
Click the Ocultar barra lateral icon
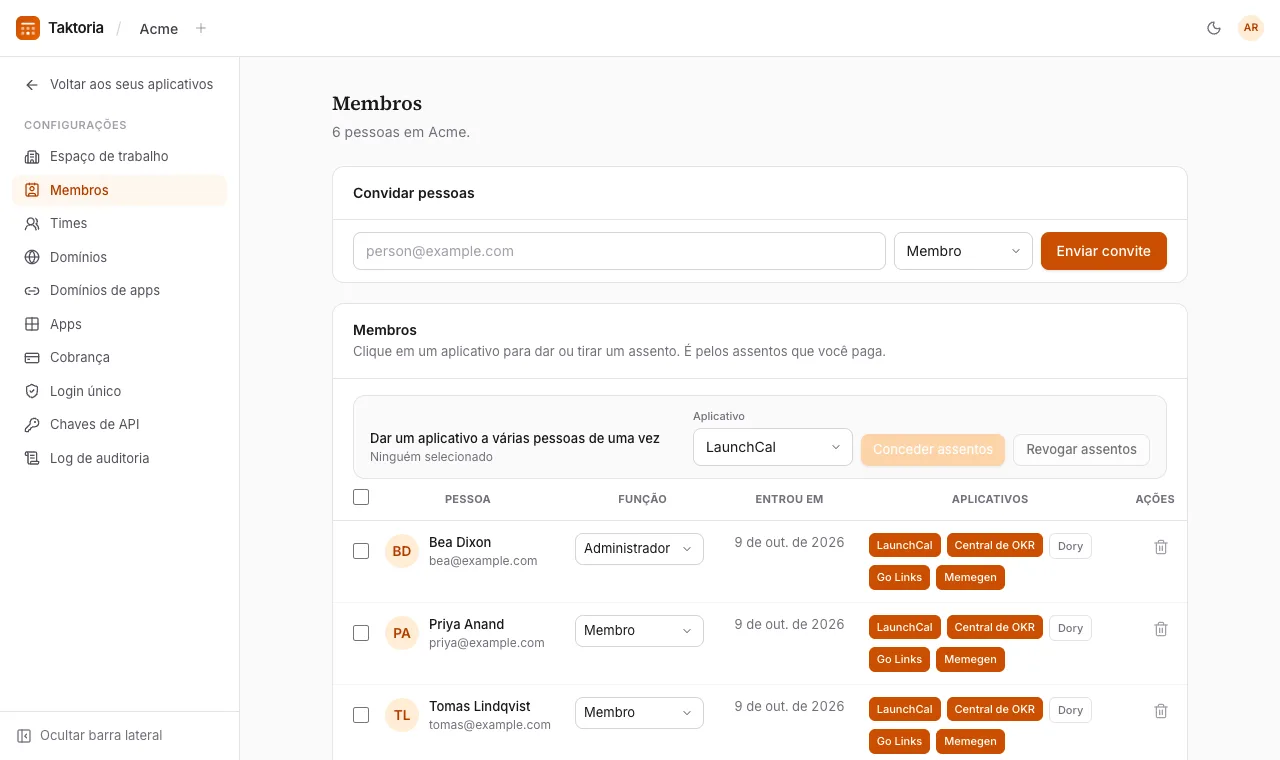24,736
